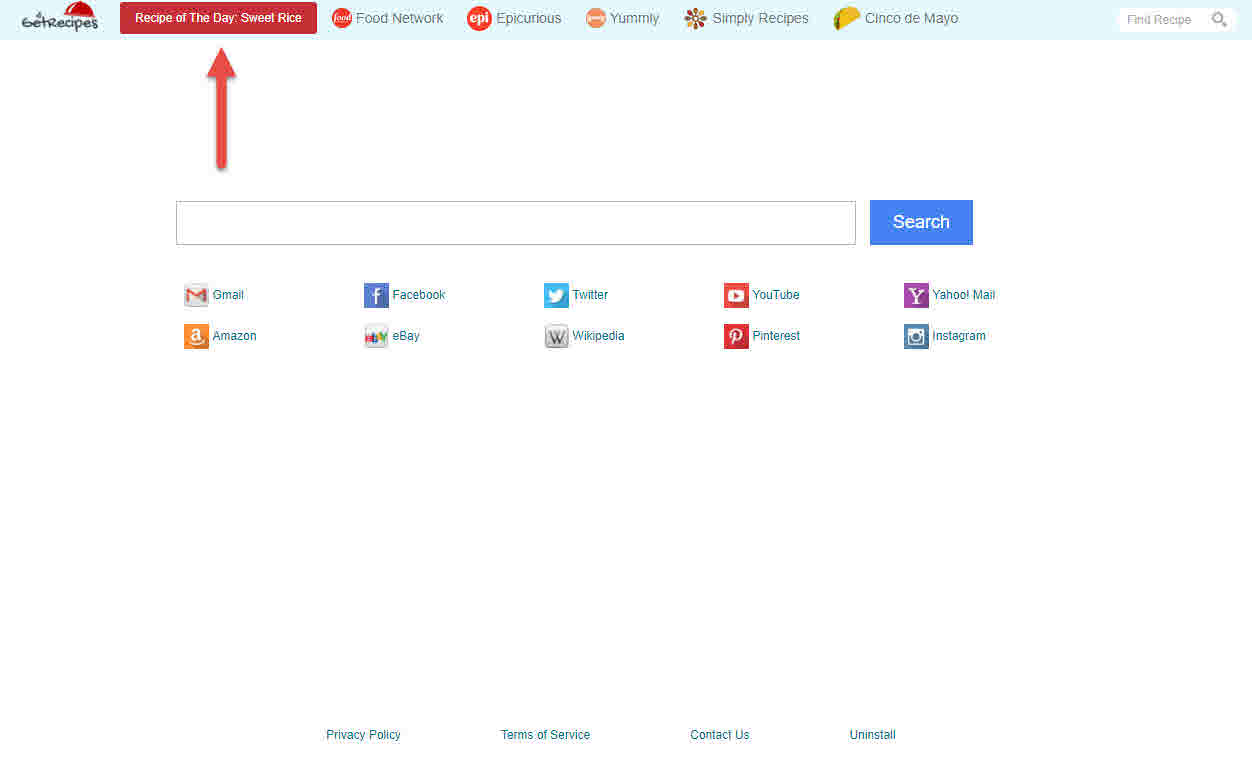1252x763 pixels.
Task: Open the Privacy Policy footer link
Action: click(363, 735)
